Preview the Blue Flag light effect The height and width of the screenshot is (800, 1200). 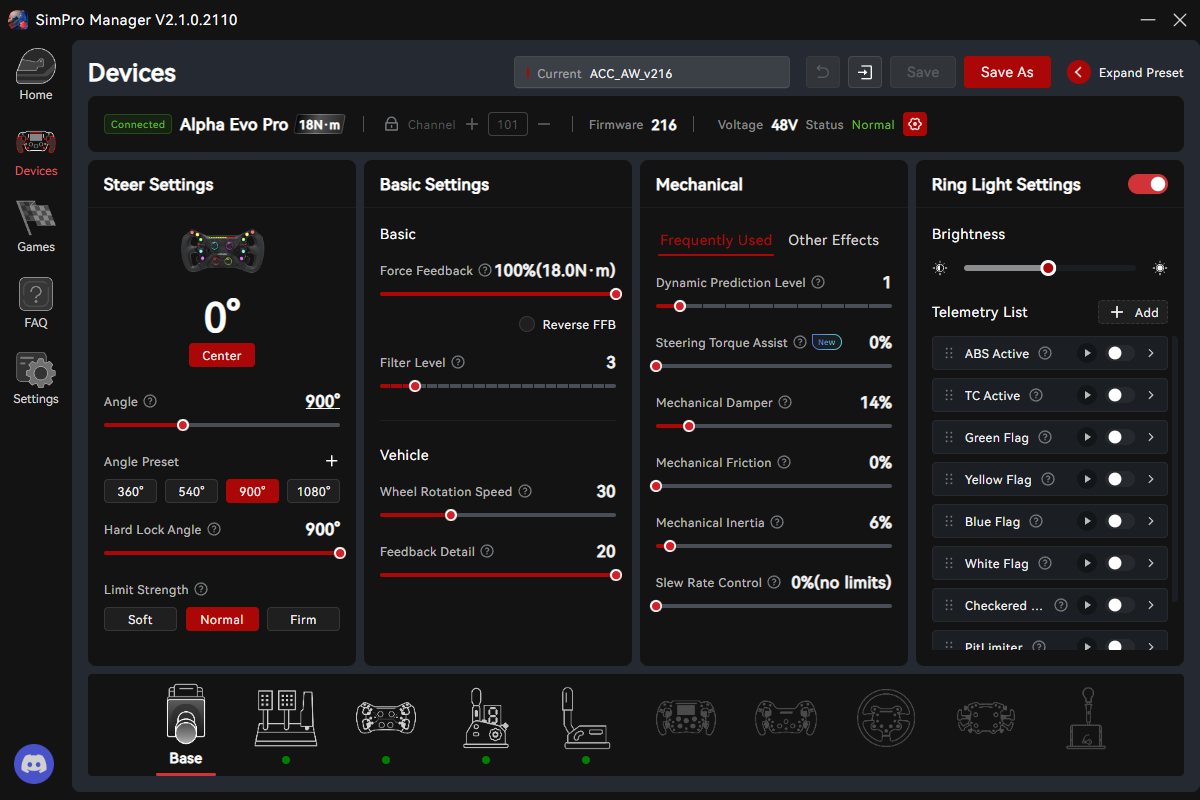(x=1086, y=521)
